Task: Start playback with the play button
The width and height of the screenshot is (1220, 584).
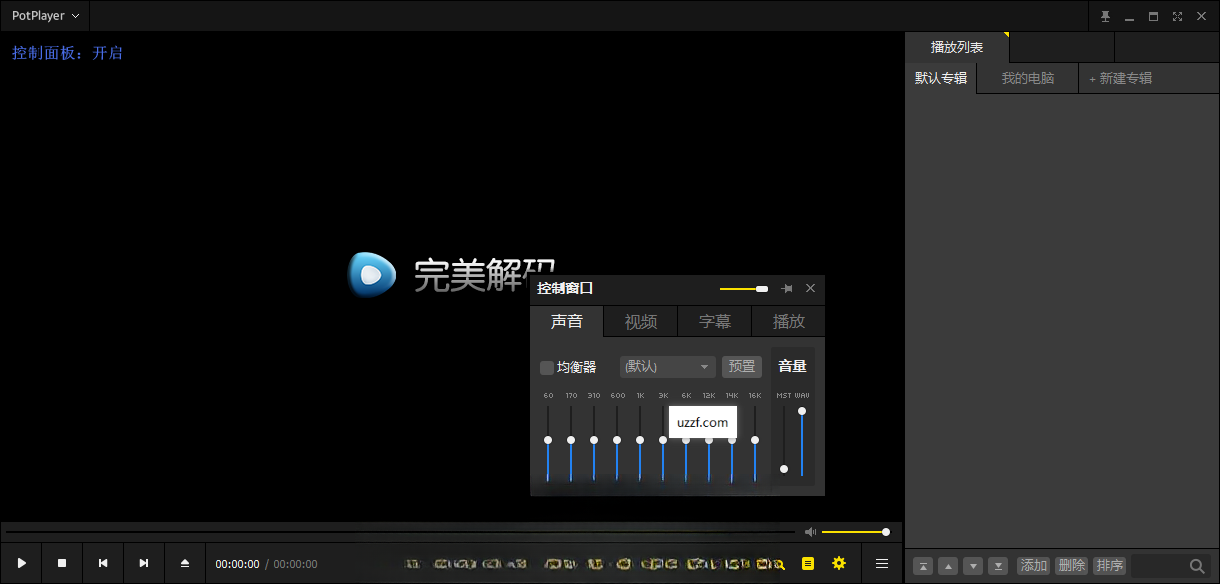Action: (x=21, y=564)
